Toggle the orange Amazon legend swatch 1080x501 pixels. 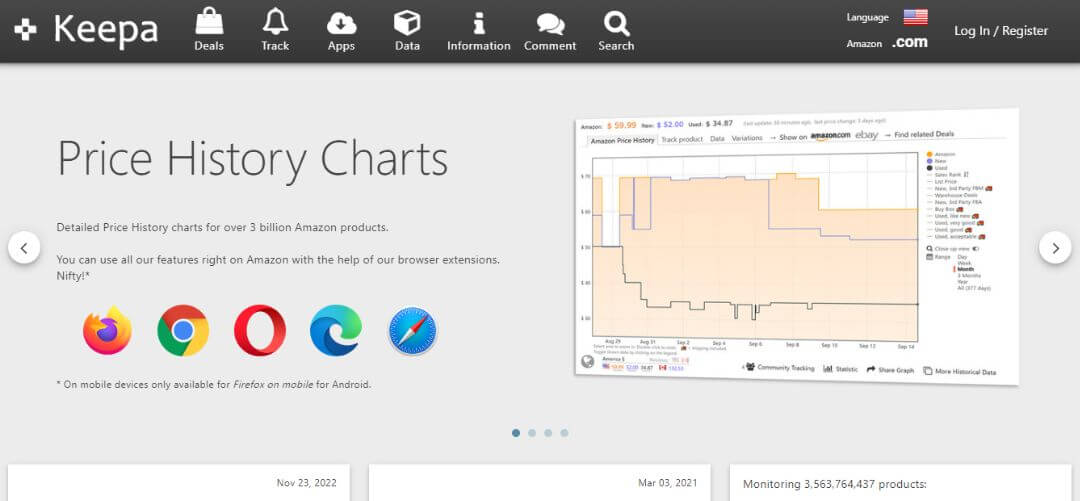(x=931, y=154)
